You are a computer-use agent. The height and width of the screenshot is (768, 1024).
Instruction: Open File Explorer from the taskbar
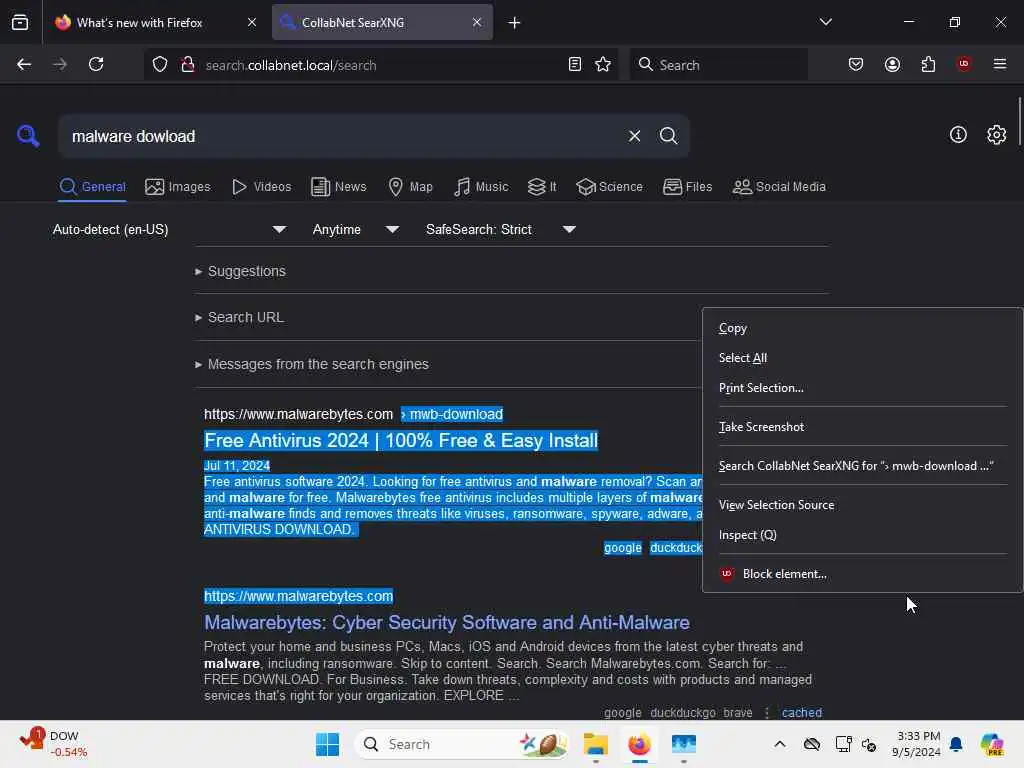tap(596, 744)
